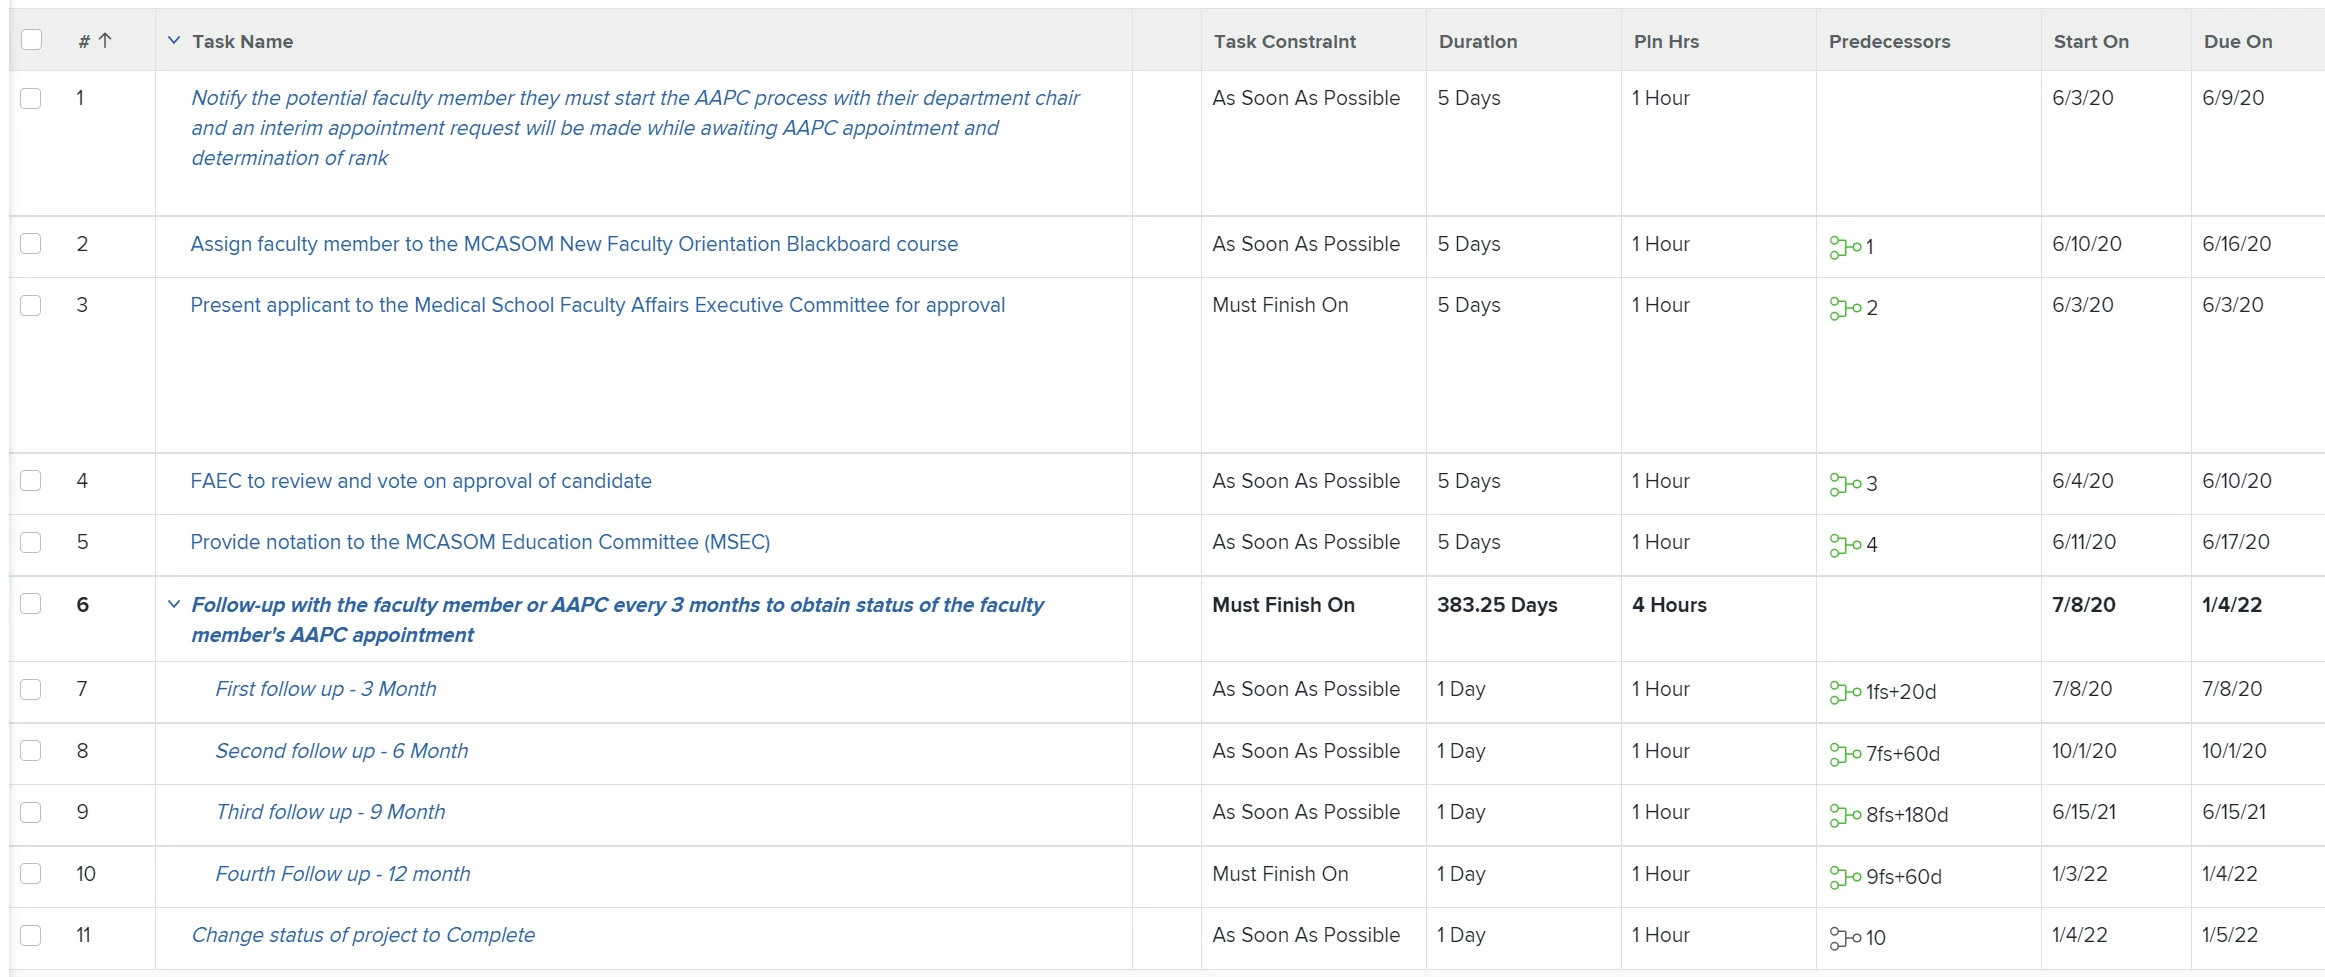Check the box for task 4
The image size is (2325, 977).
(x=31, y=481)
